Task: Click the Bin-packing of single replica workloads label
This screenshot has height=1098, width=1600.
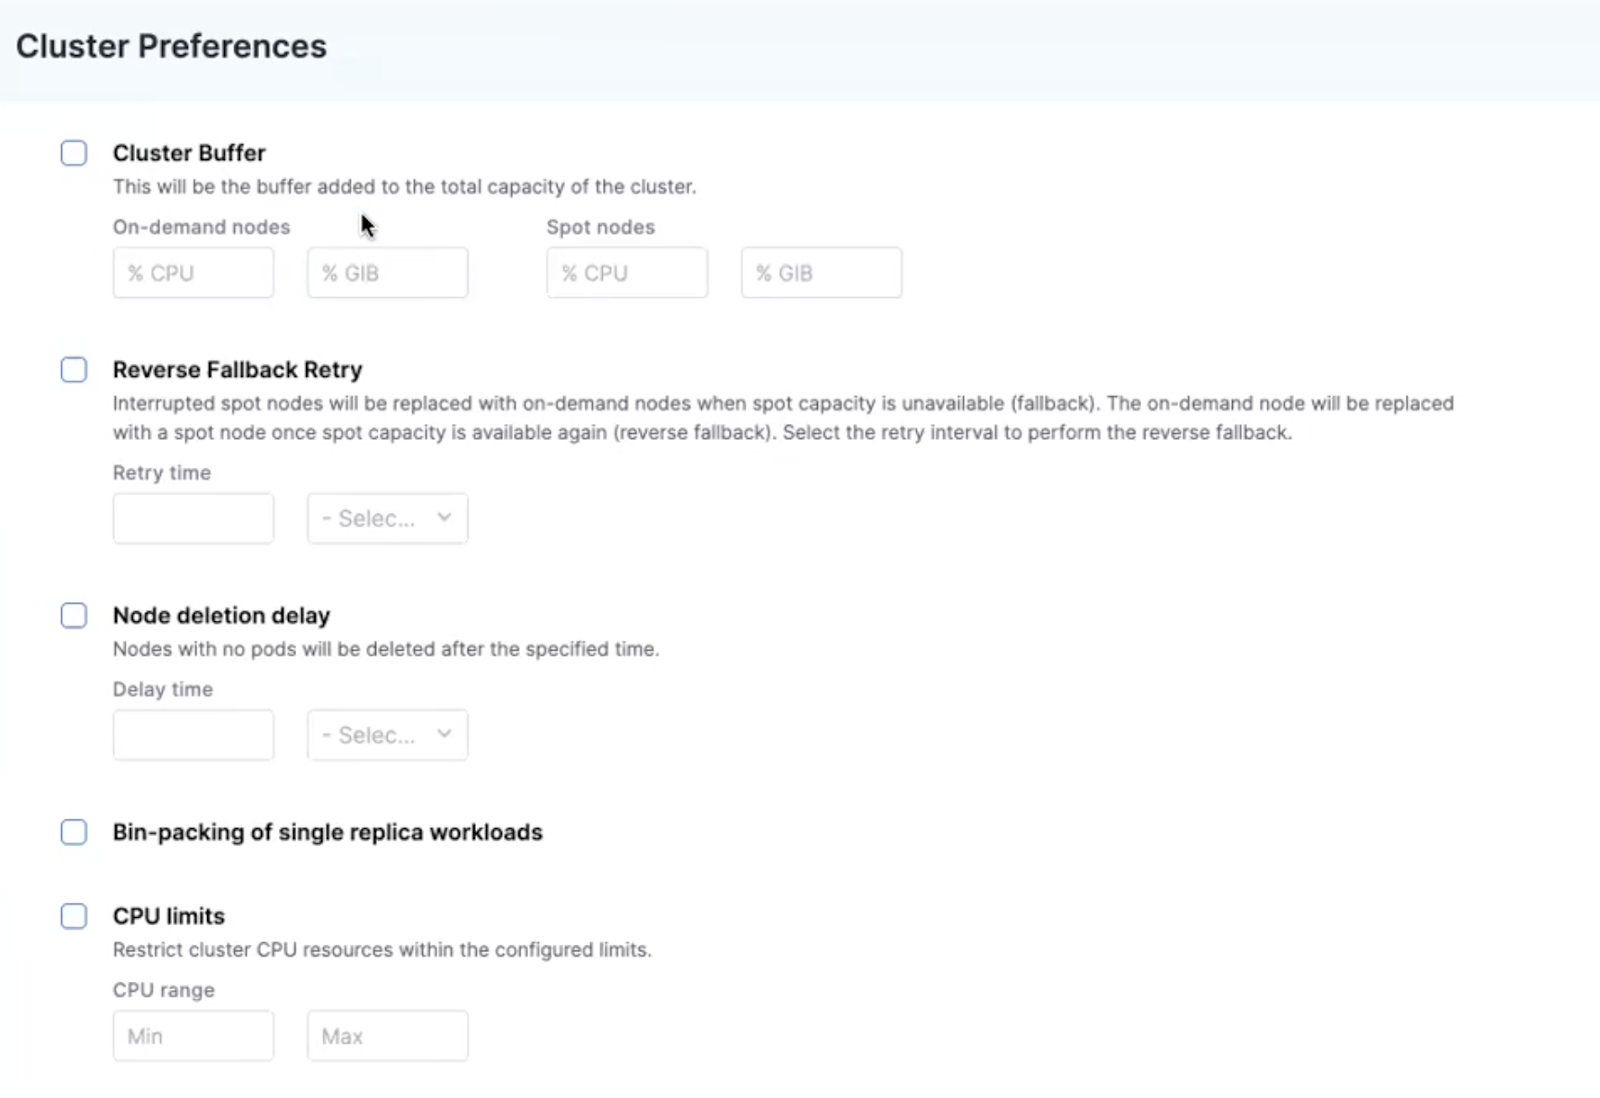Action: coord(327,832)
